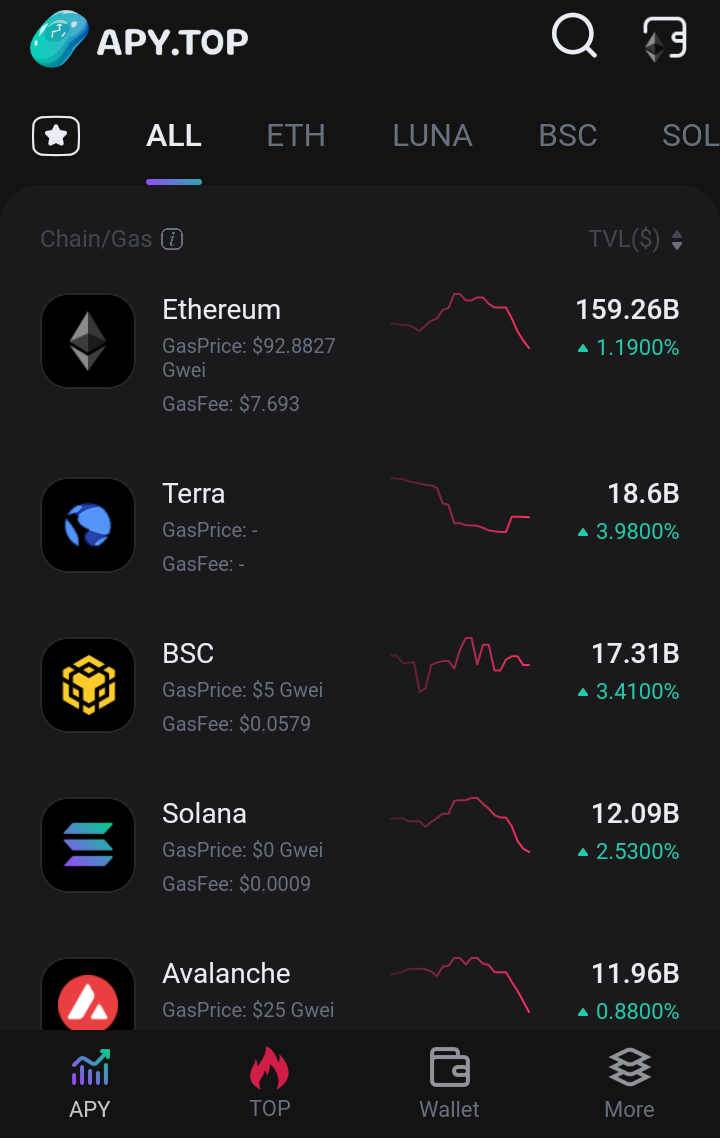Open the search magnifier icon
The width and height of the screenshot is (720, 1141).
(574, 35)
